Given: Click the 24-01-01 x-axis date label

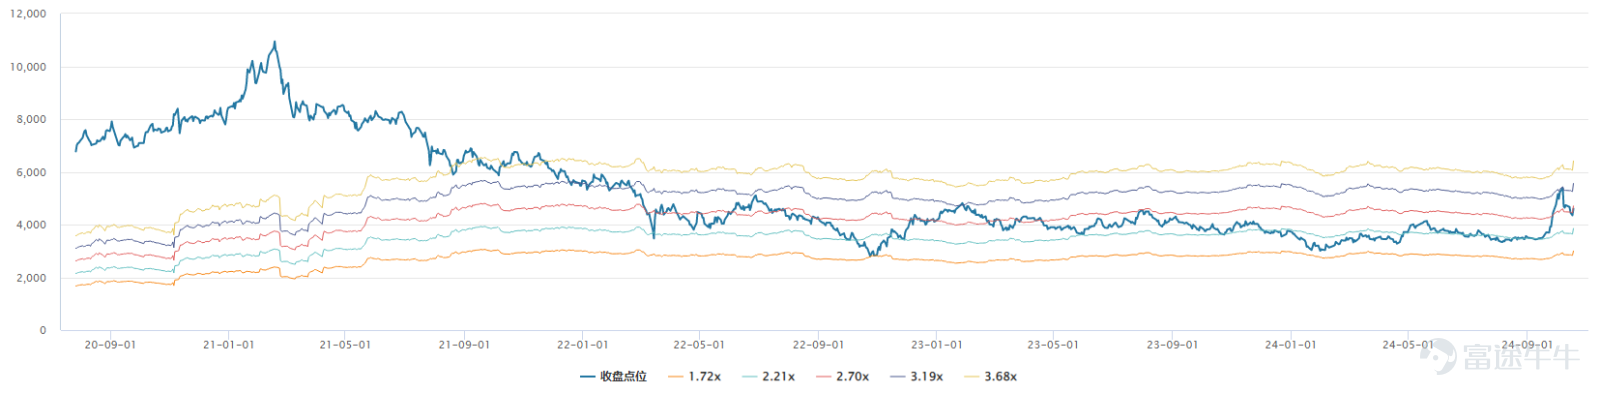Looking at the screenshot, I should click(1290, 345).
